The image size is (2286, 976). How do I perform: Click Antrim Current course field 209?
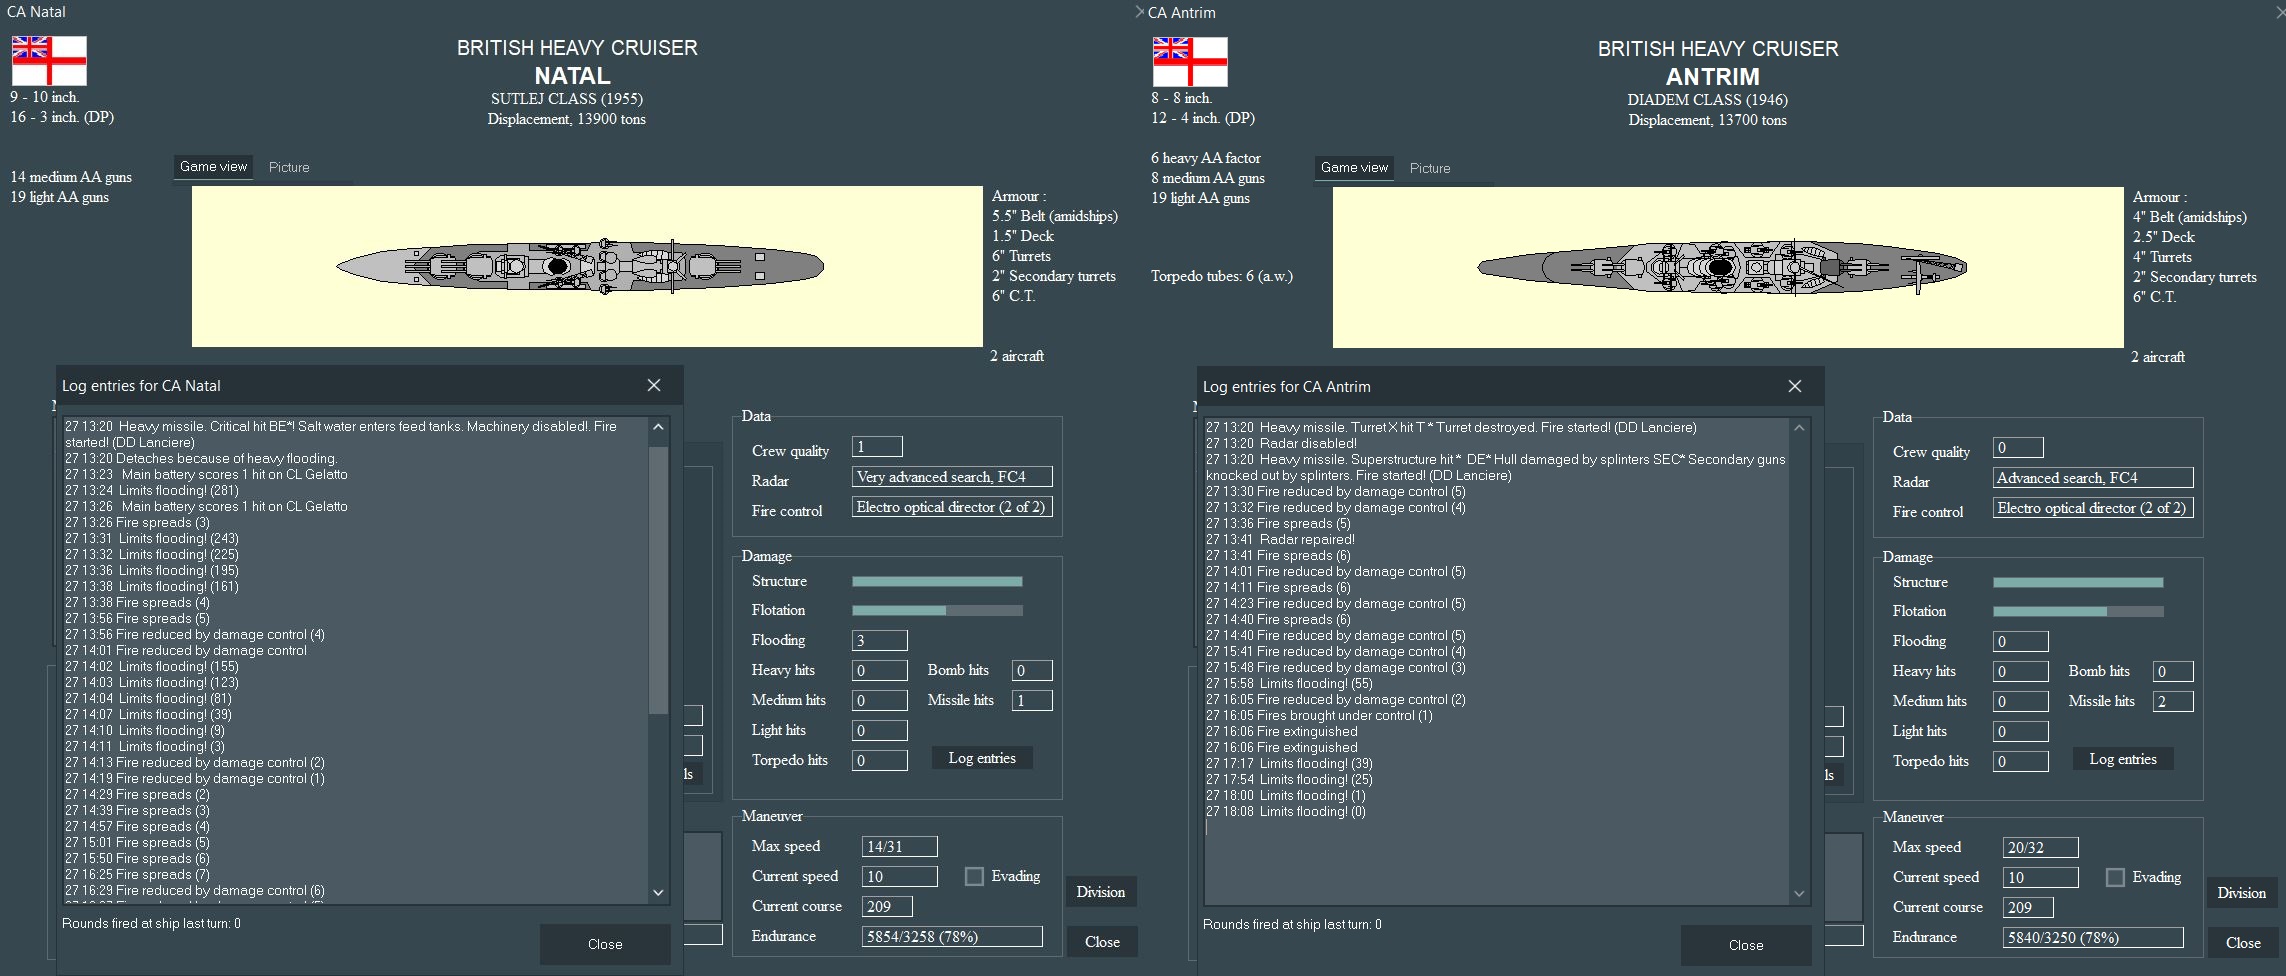(x=2028, y=907)
